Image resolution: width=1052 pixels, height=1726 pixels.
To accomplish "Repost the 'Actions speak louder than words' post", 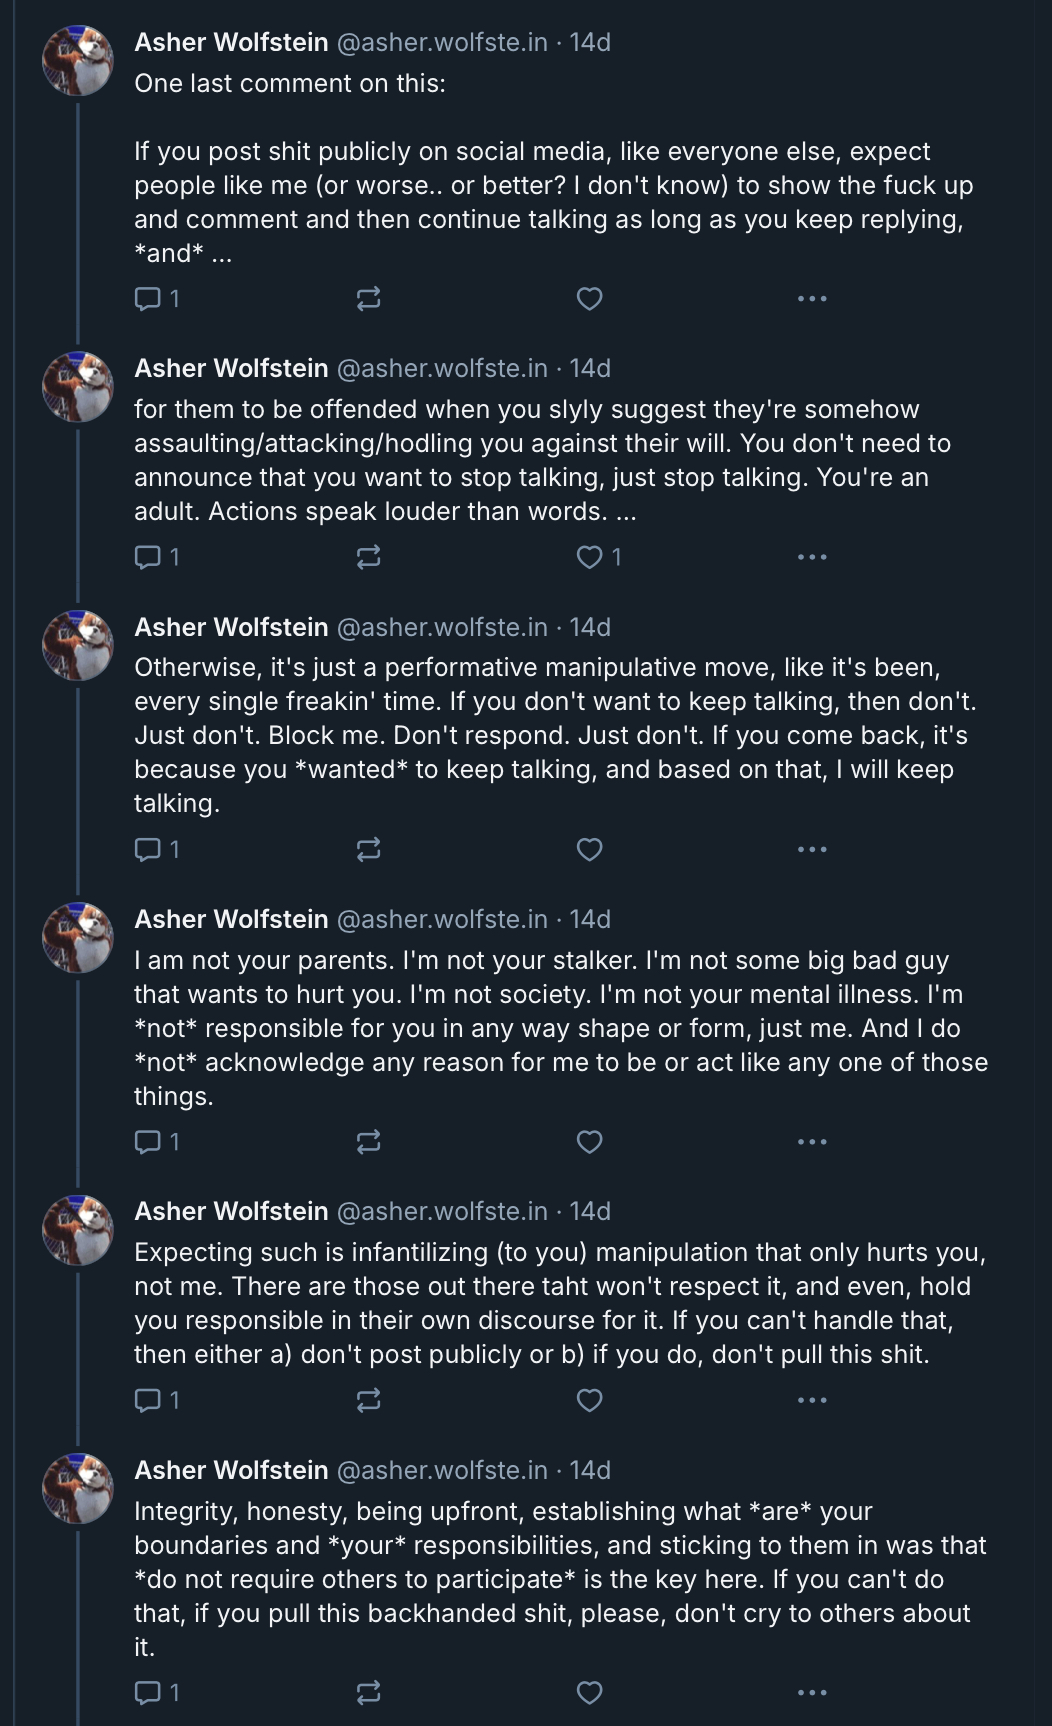I will pos(368,557).
